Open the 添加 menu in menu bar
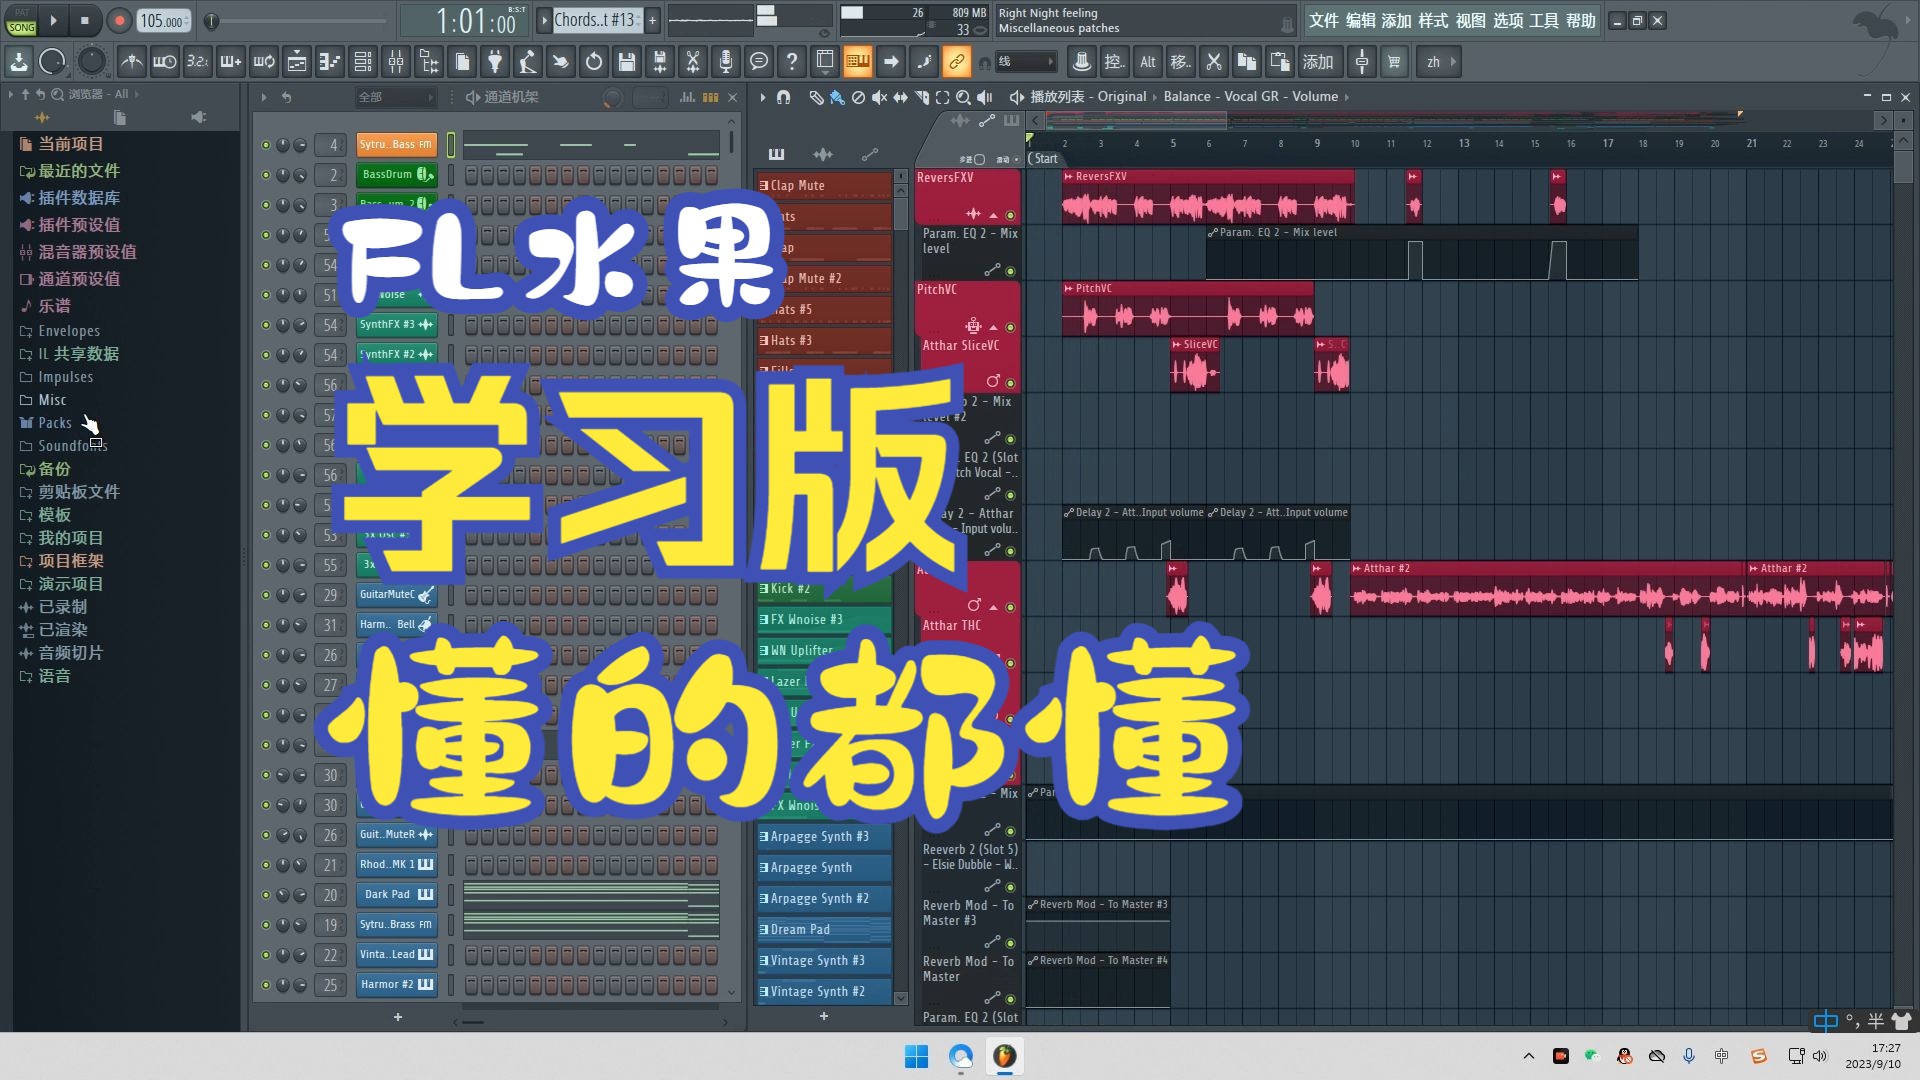 tap(1397, 21)
